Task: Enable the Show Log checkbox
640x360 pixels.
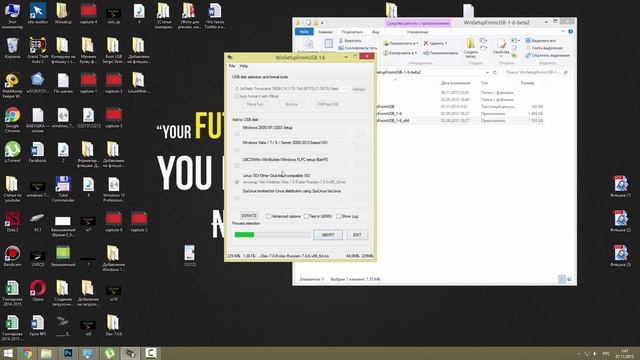Action: click(338, 216)
